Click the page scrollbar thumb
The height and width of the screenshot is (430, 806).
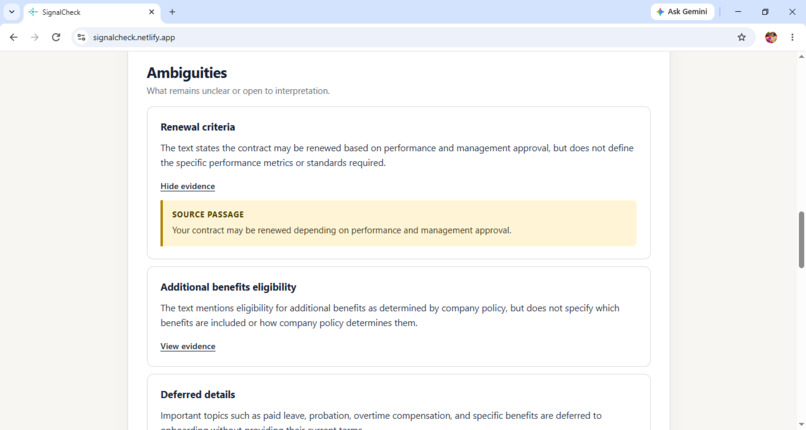coord(801,239)
